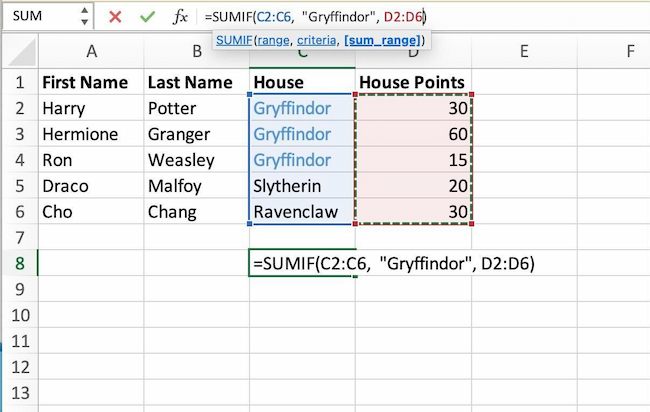Click the SUMIF link in formula tooltip
The image size is (650, 412).
pyautogui.click(x=234, y=40)
